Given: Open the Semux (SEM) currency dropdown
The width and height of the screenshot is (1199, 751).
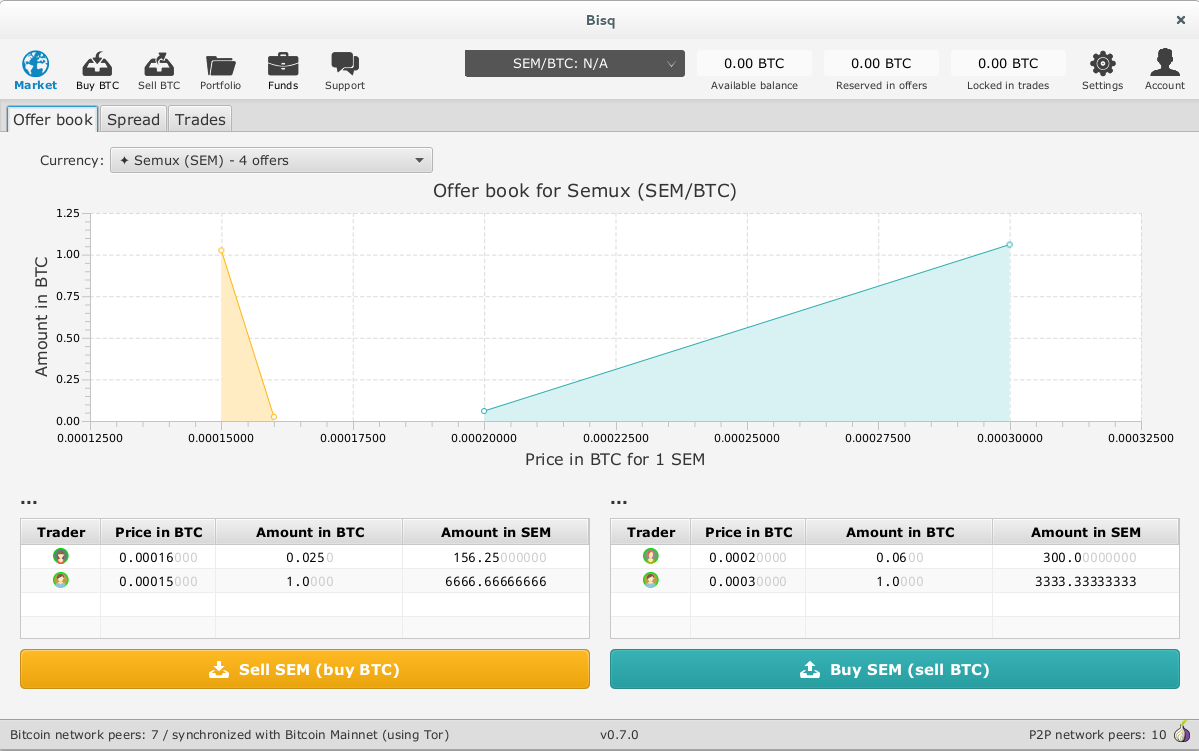Looking at the screenshot, I should [271, 161].
